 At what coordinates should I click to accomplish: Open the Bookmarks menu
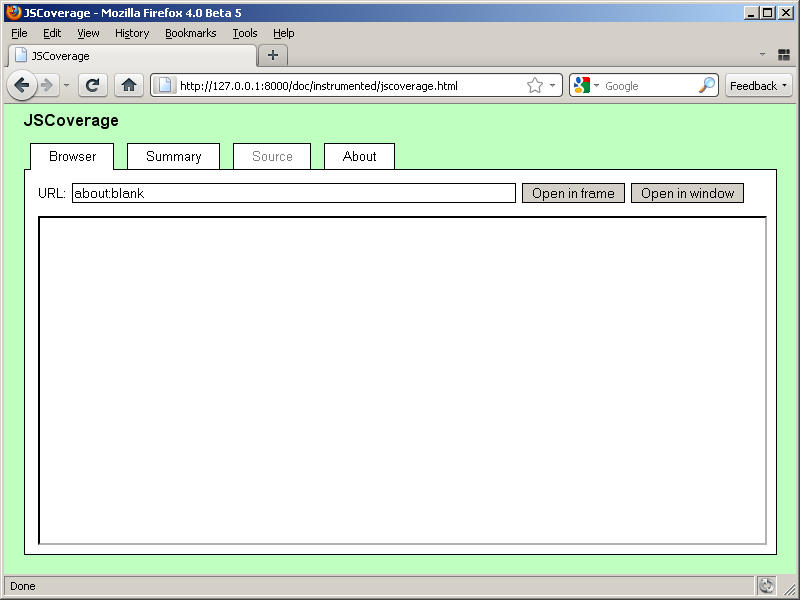click(x=191, y=33)
